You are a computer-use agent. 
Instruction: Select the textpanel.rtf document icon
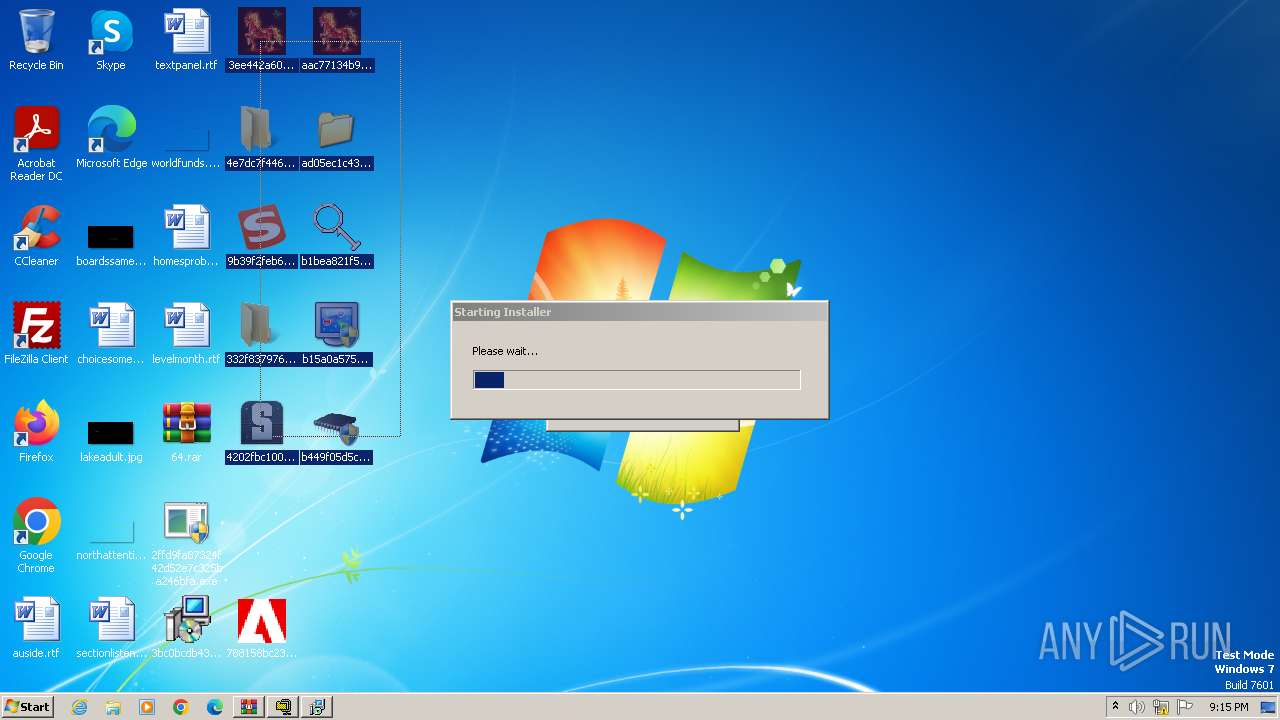point(186,40)
